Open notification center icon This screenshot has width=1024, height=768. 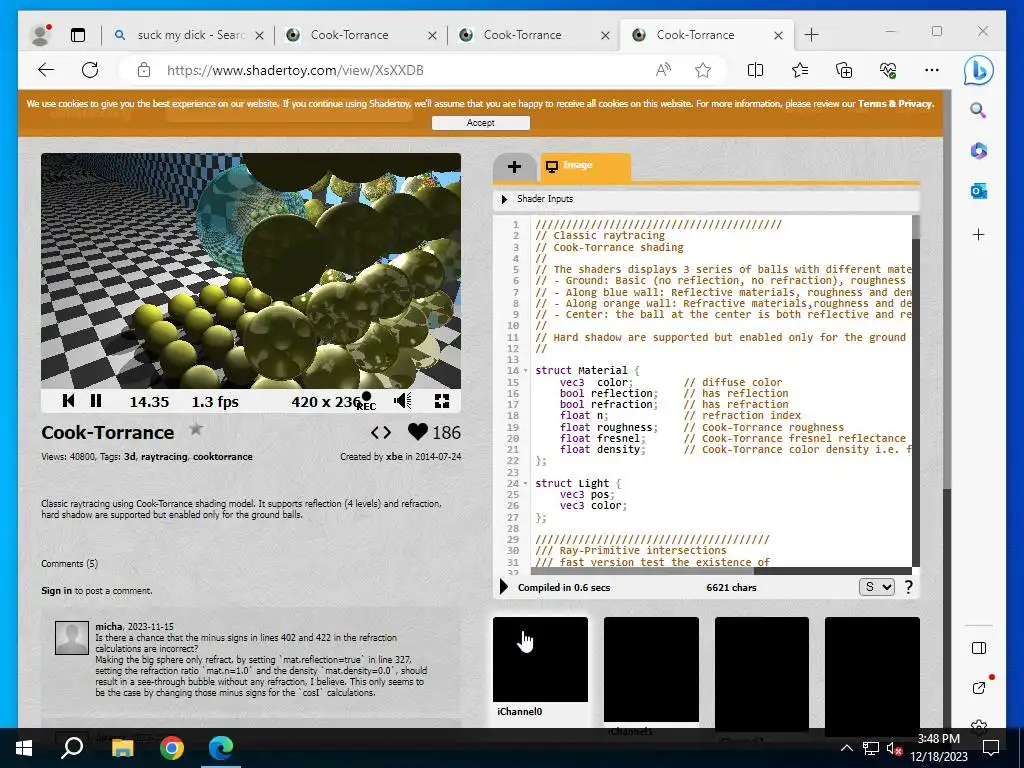991,748
